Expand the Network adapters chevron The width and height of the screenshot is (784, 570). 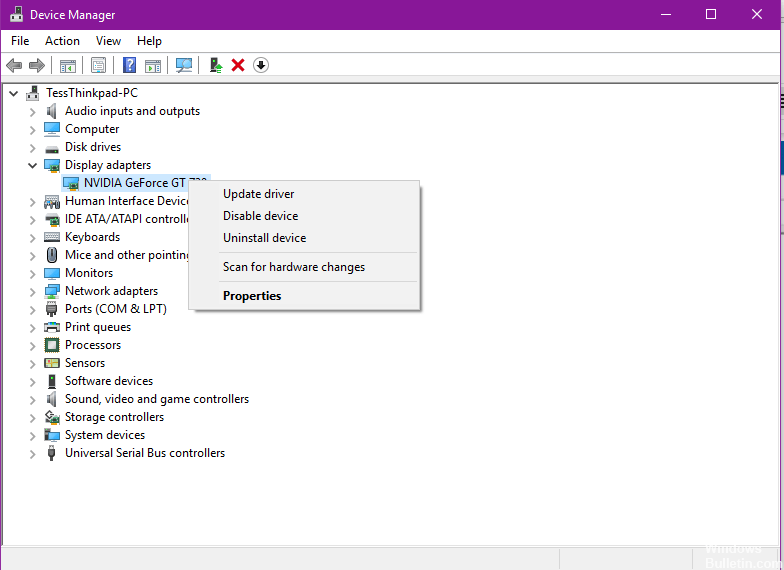click(32, 292)
